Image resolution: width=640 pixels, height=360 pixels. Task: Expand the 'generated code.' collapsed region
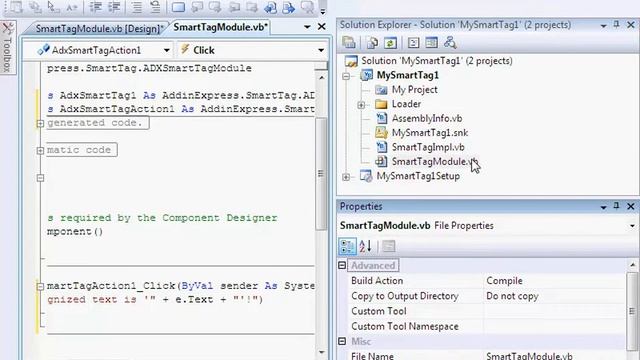[40, 123]
